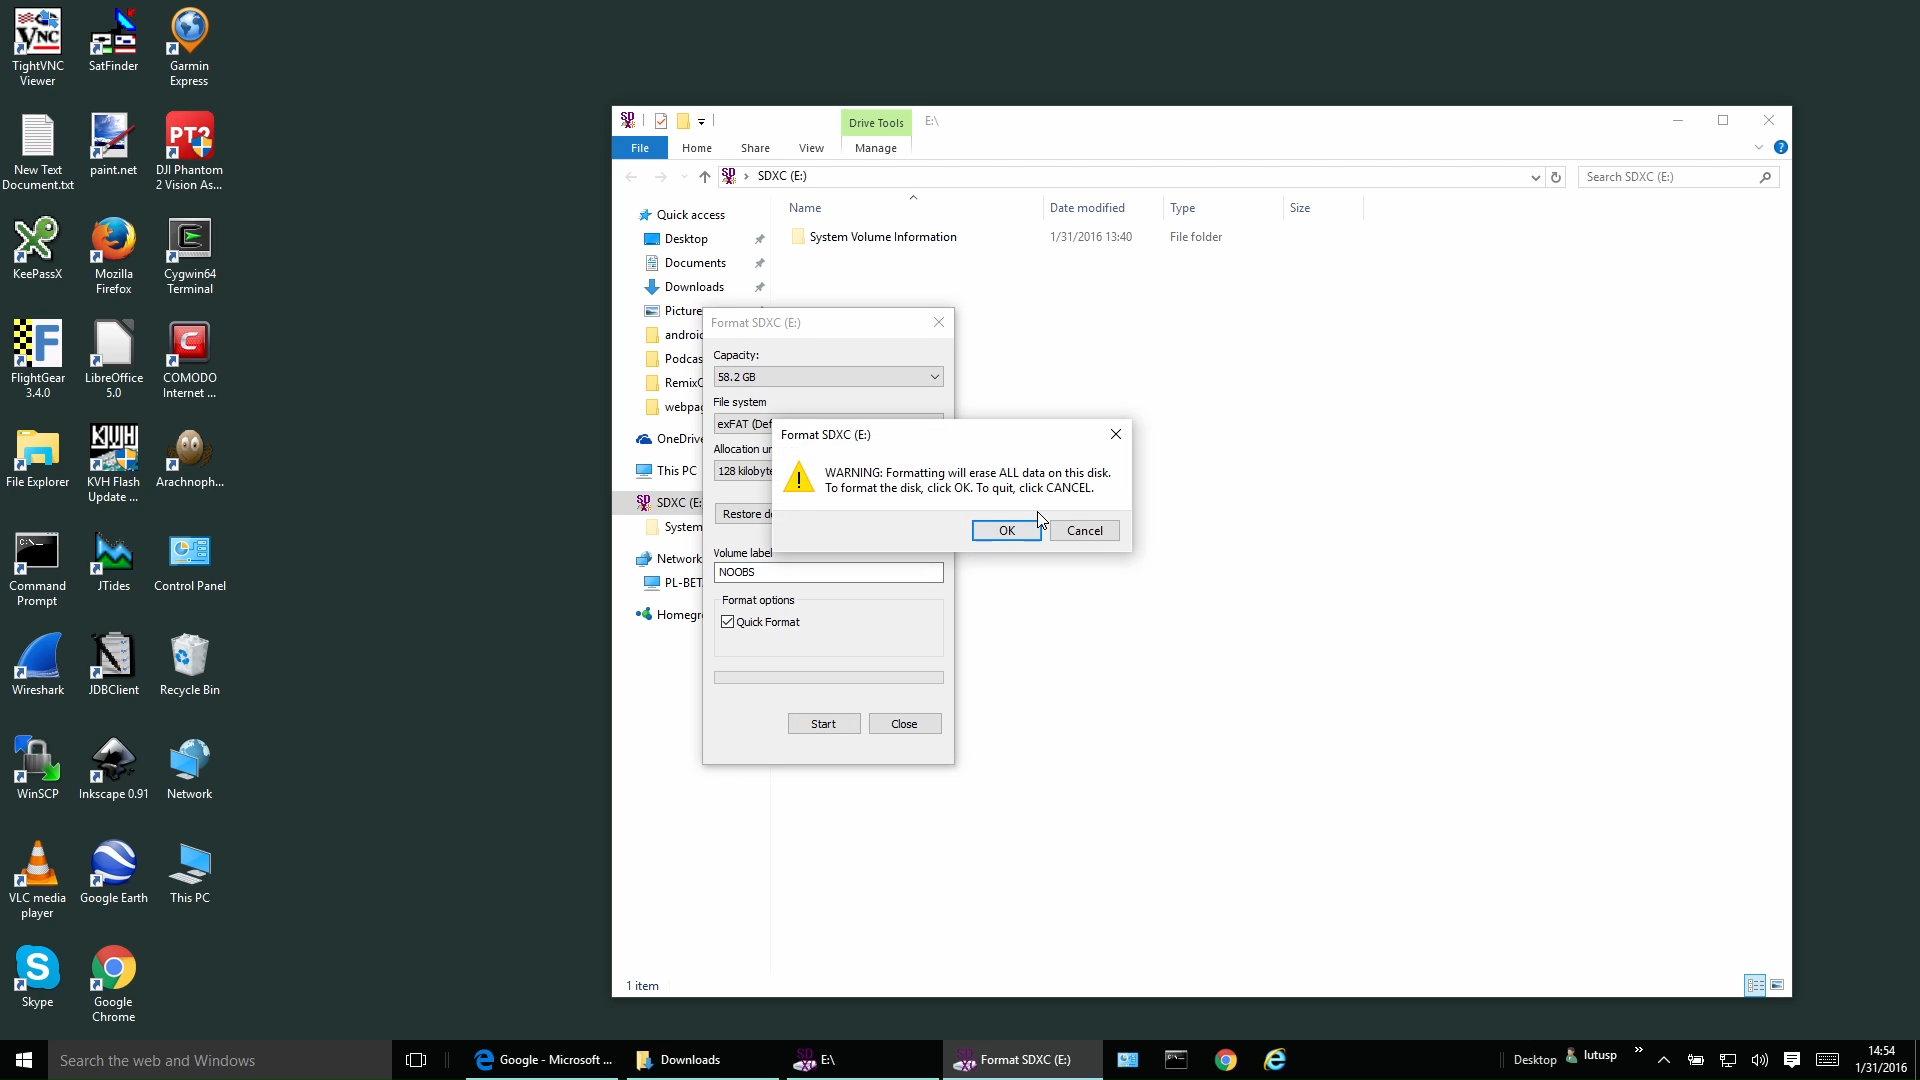Expand the address bar history dropdown
This screenshot has width=1920, height=1080.
coord(1535,177)
